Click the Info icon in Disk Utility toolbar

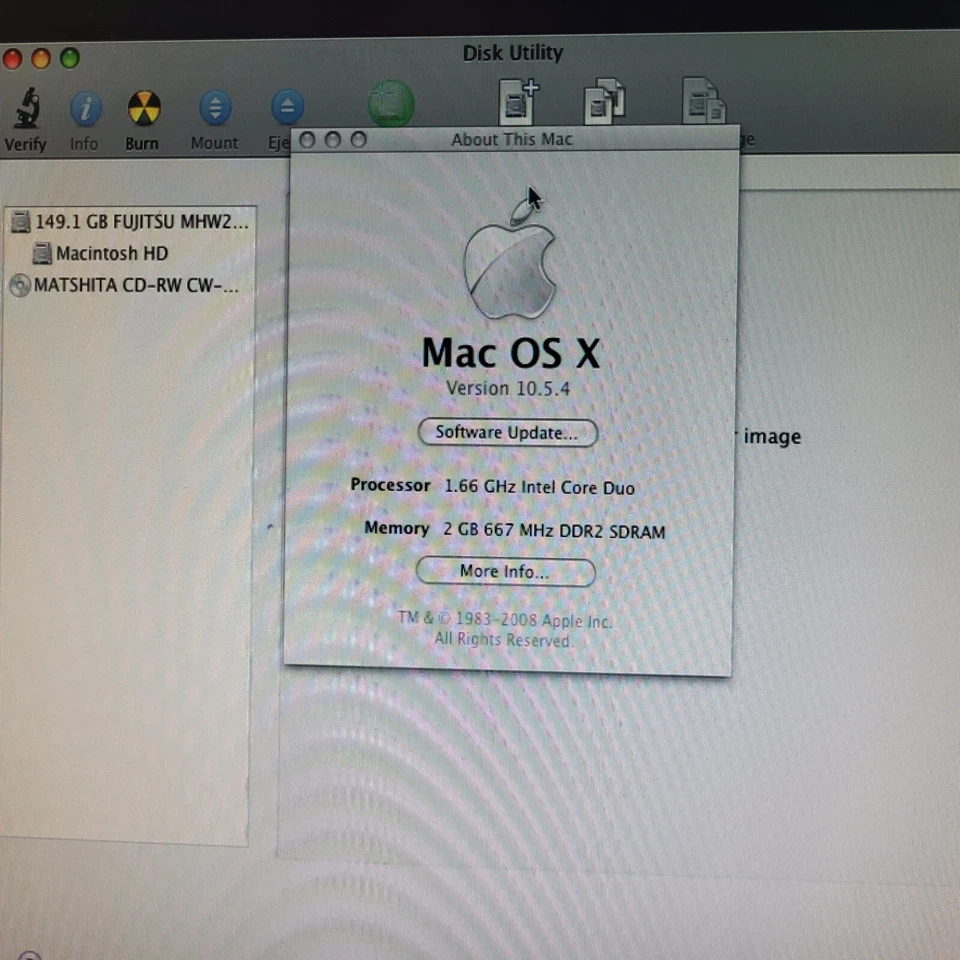pyautogui.click(x=84, y=107)
